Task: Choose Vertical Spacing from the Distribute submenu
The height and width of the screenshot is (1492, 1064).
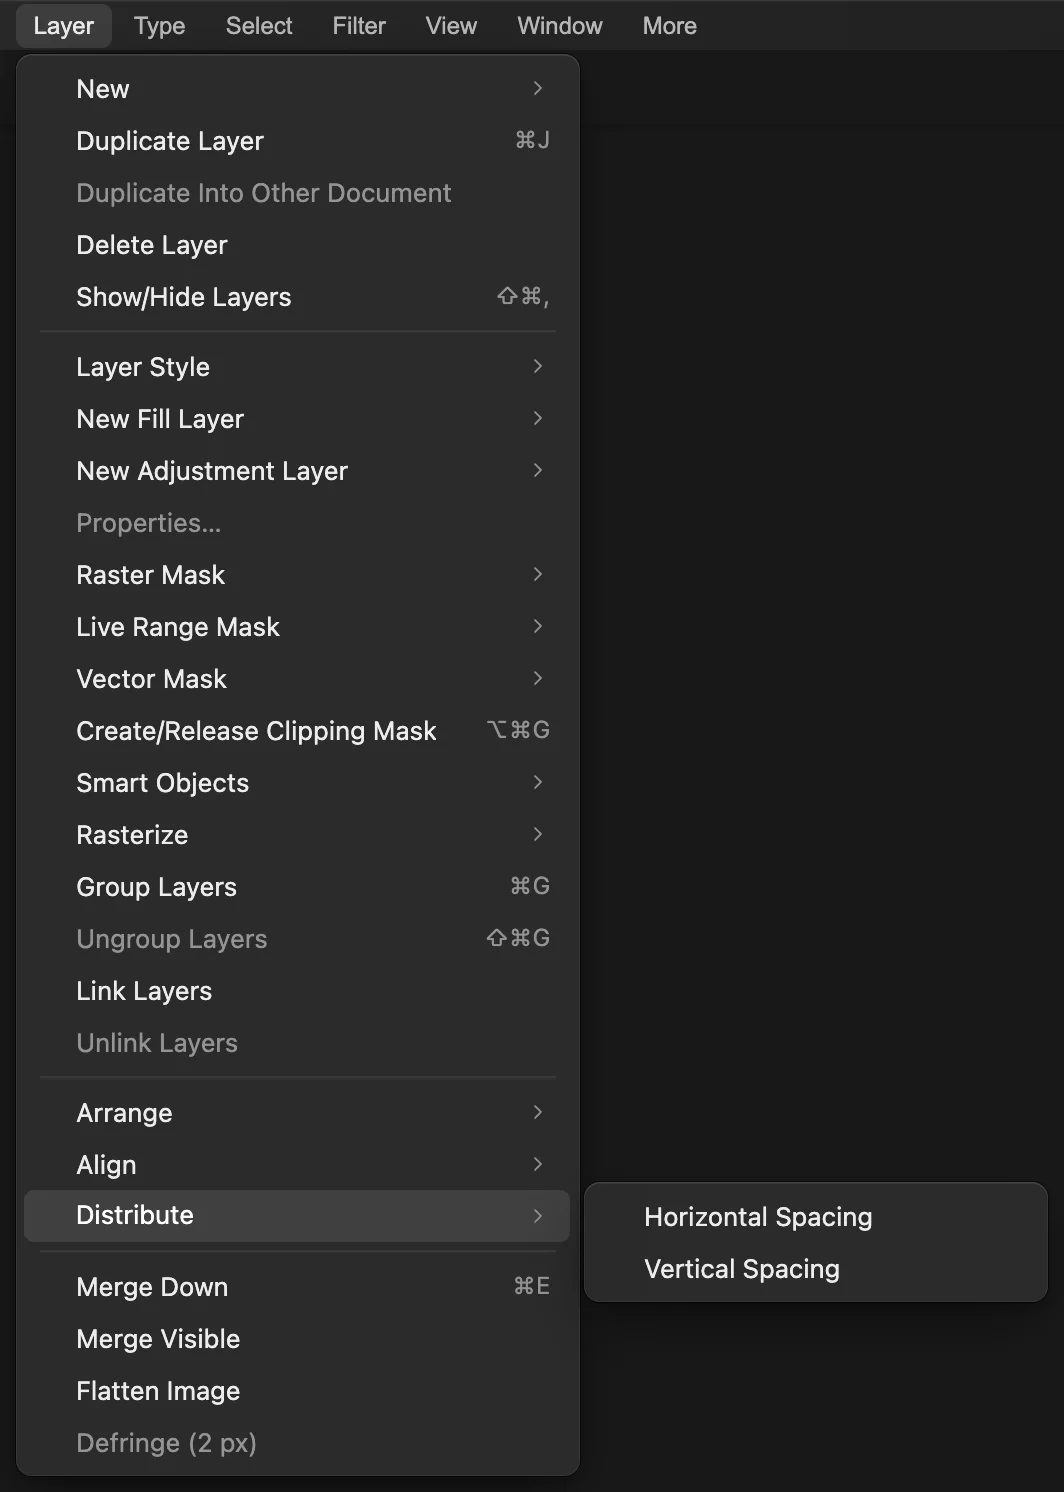Action: click(815, 1268)
